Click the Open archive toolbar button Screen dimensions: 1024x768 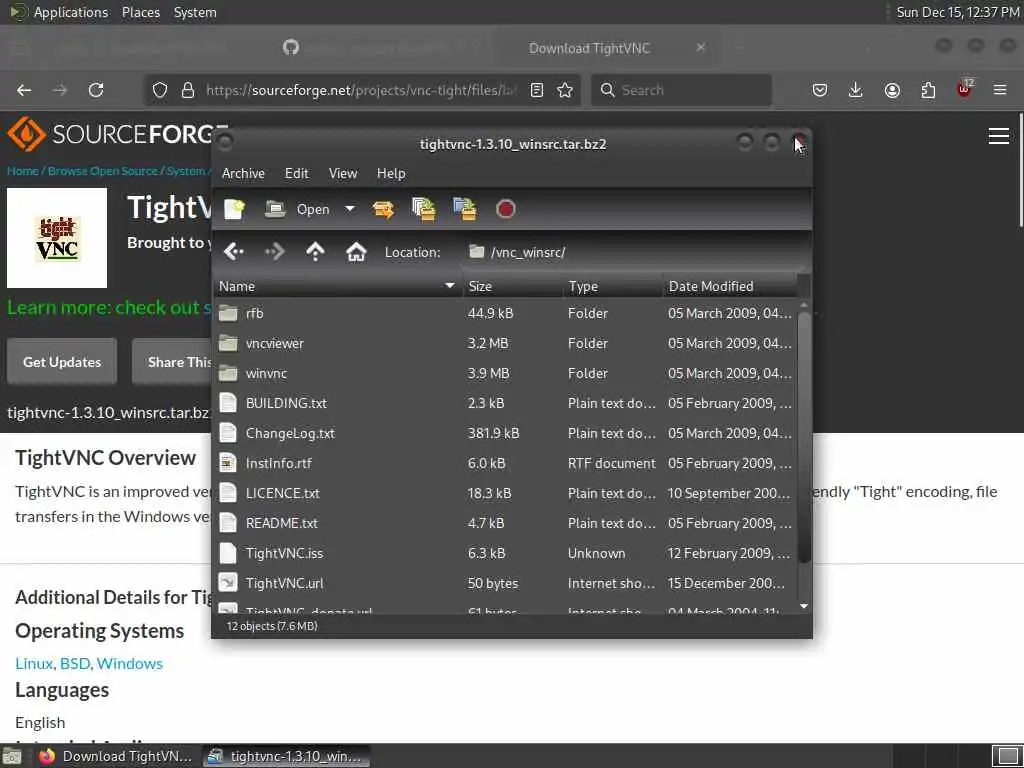click(297, 209)
